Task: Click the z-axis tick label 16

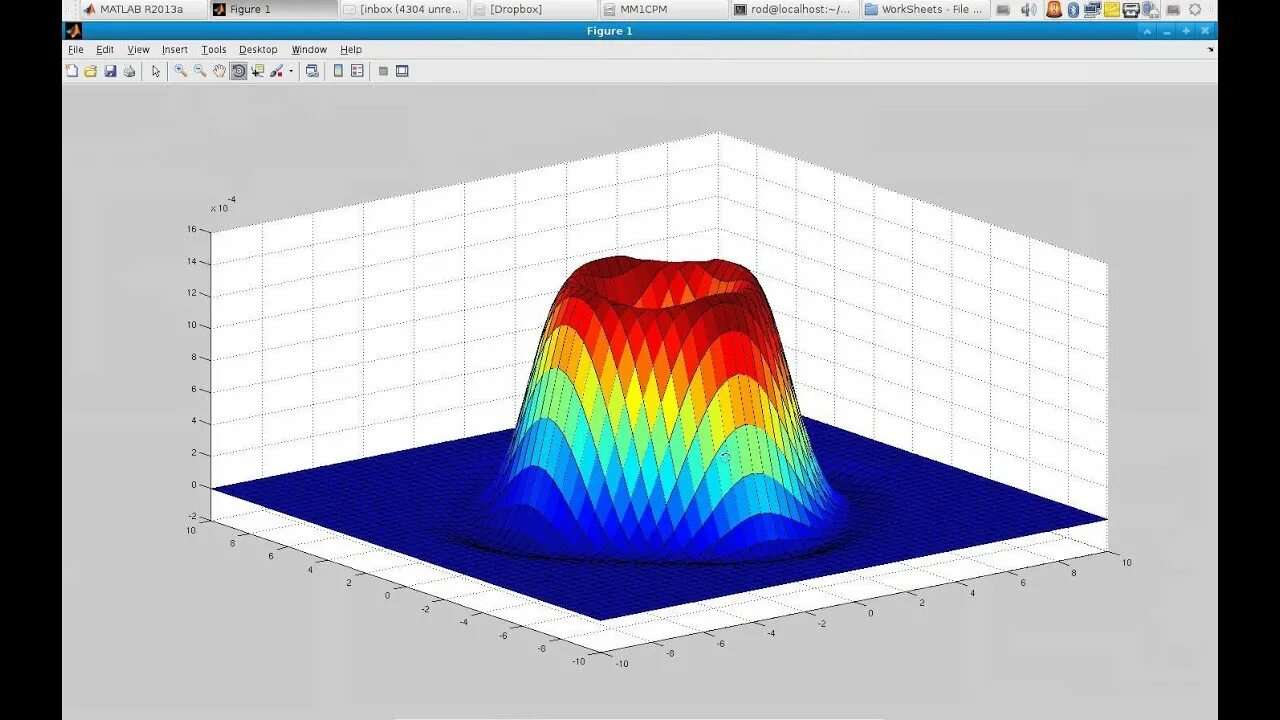Action: [191, 229]
